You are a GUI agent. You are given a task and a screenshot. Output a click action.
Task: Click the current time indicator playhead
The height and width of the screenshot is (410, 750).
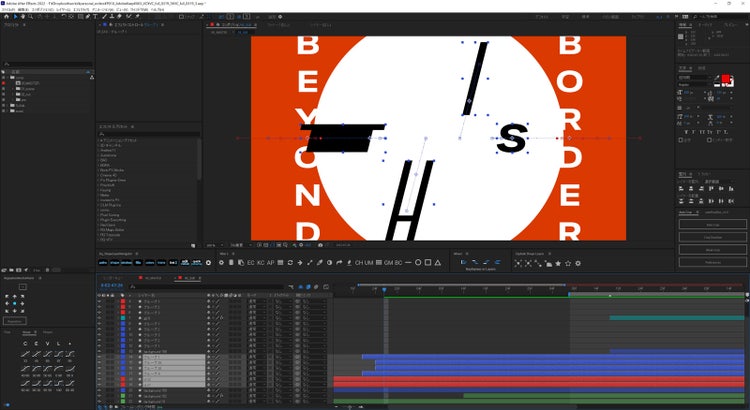pyautogui.click(x=384, y=290)
